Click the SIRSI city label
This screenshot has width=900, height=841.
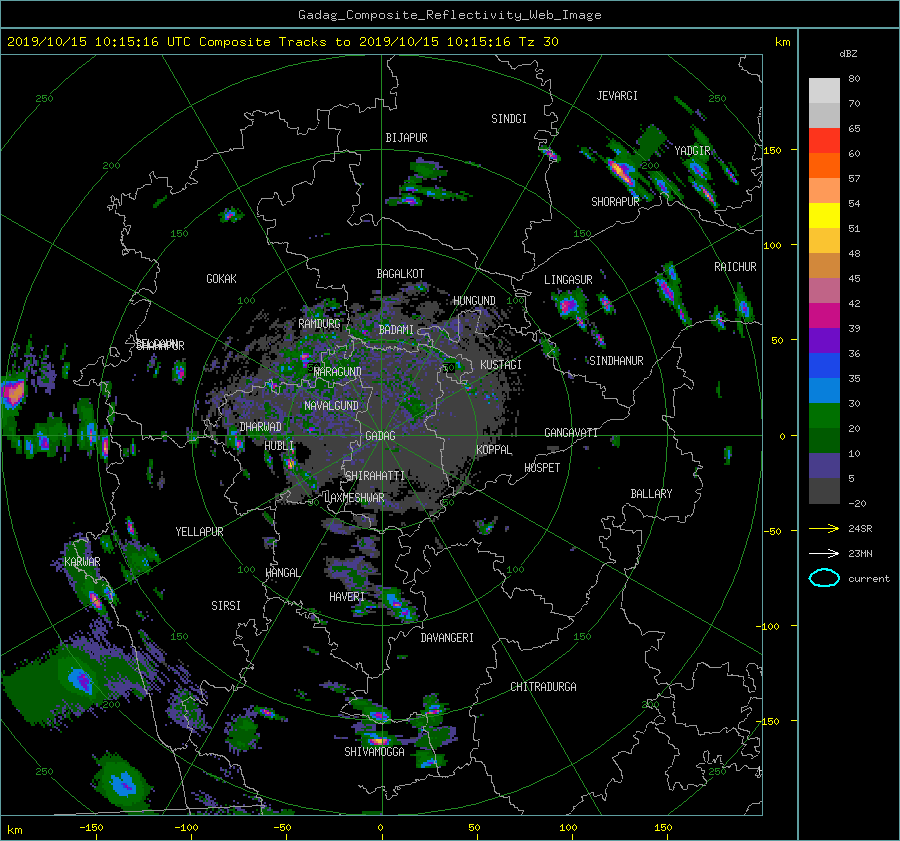[x=226, y=606]
